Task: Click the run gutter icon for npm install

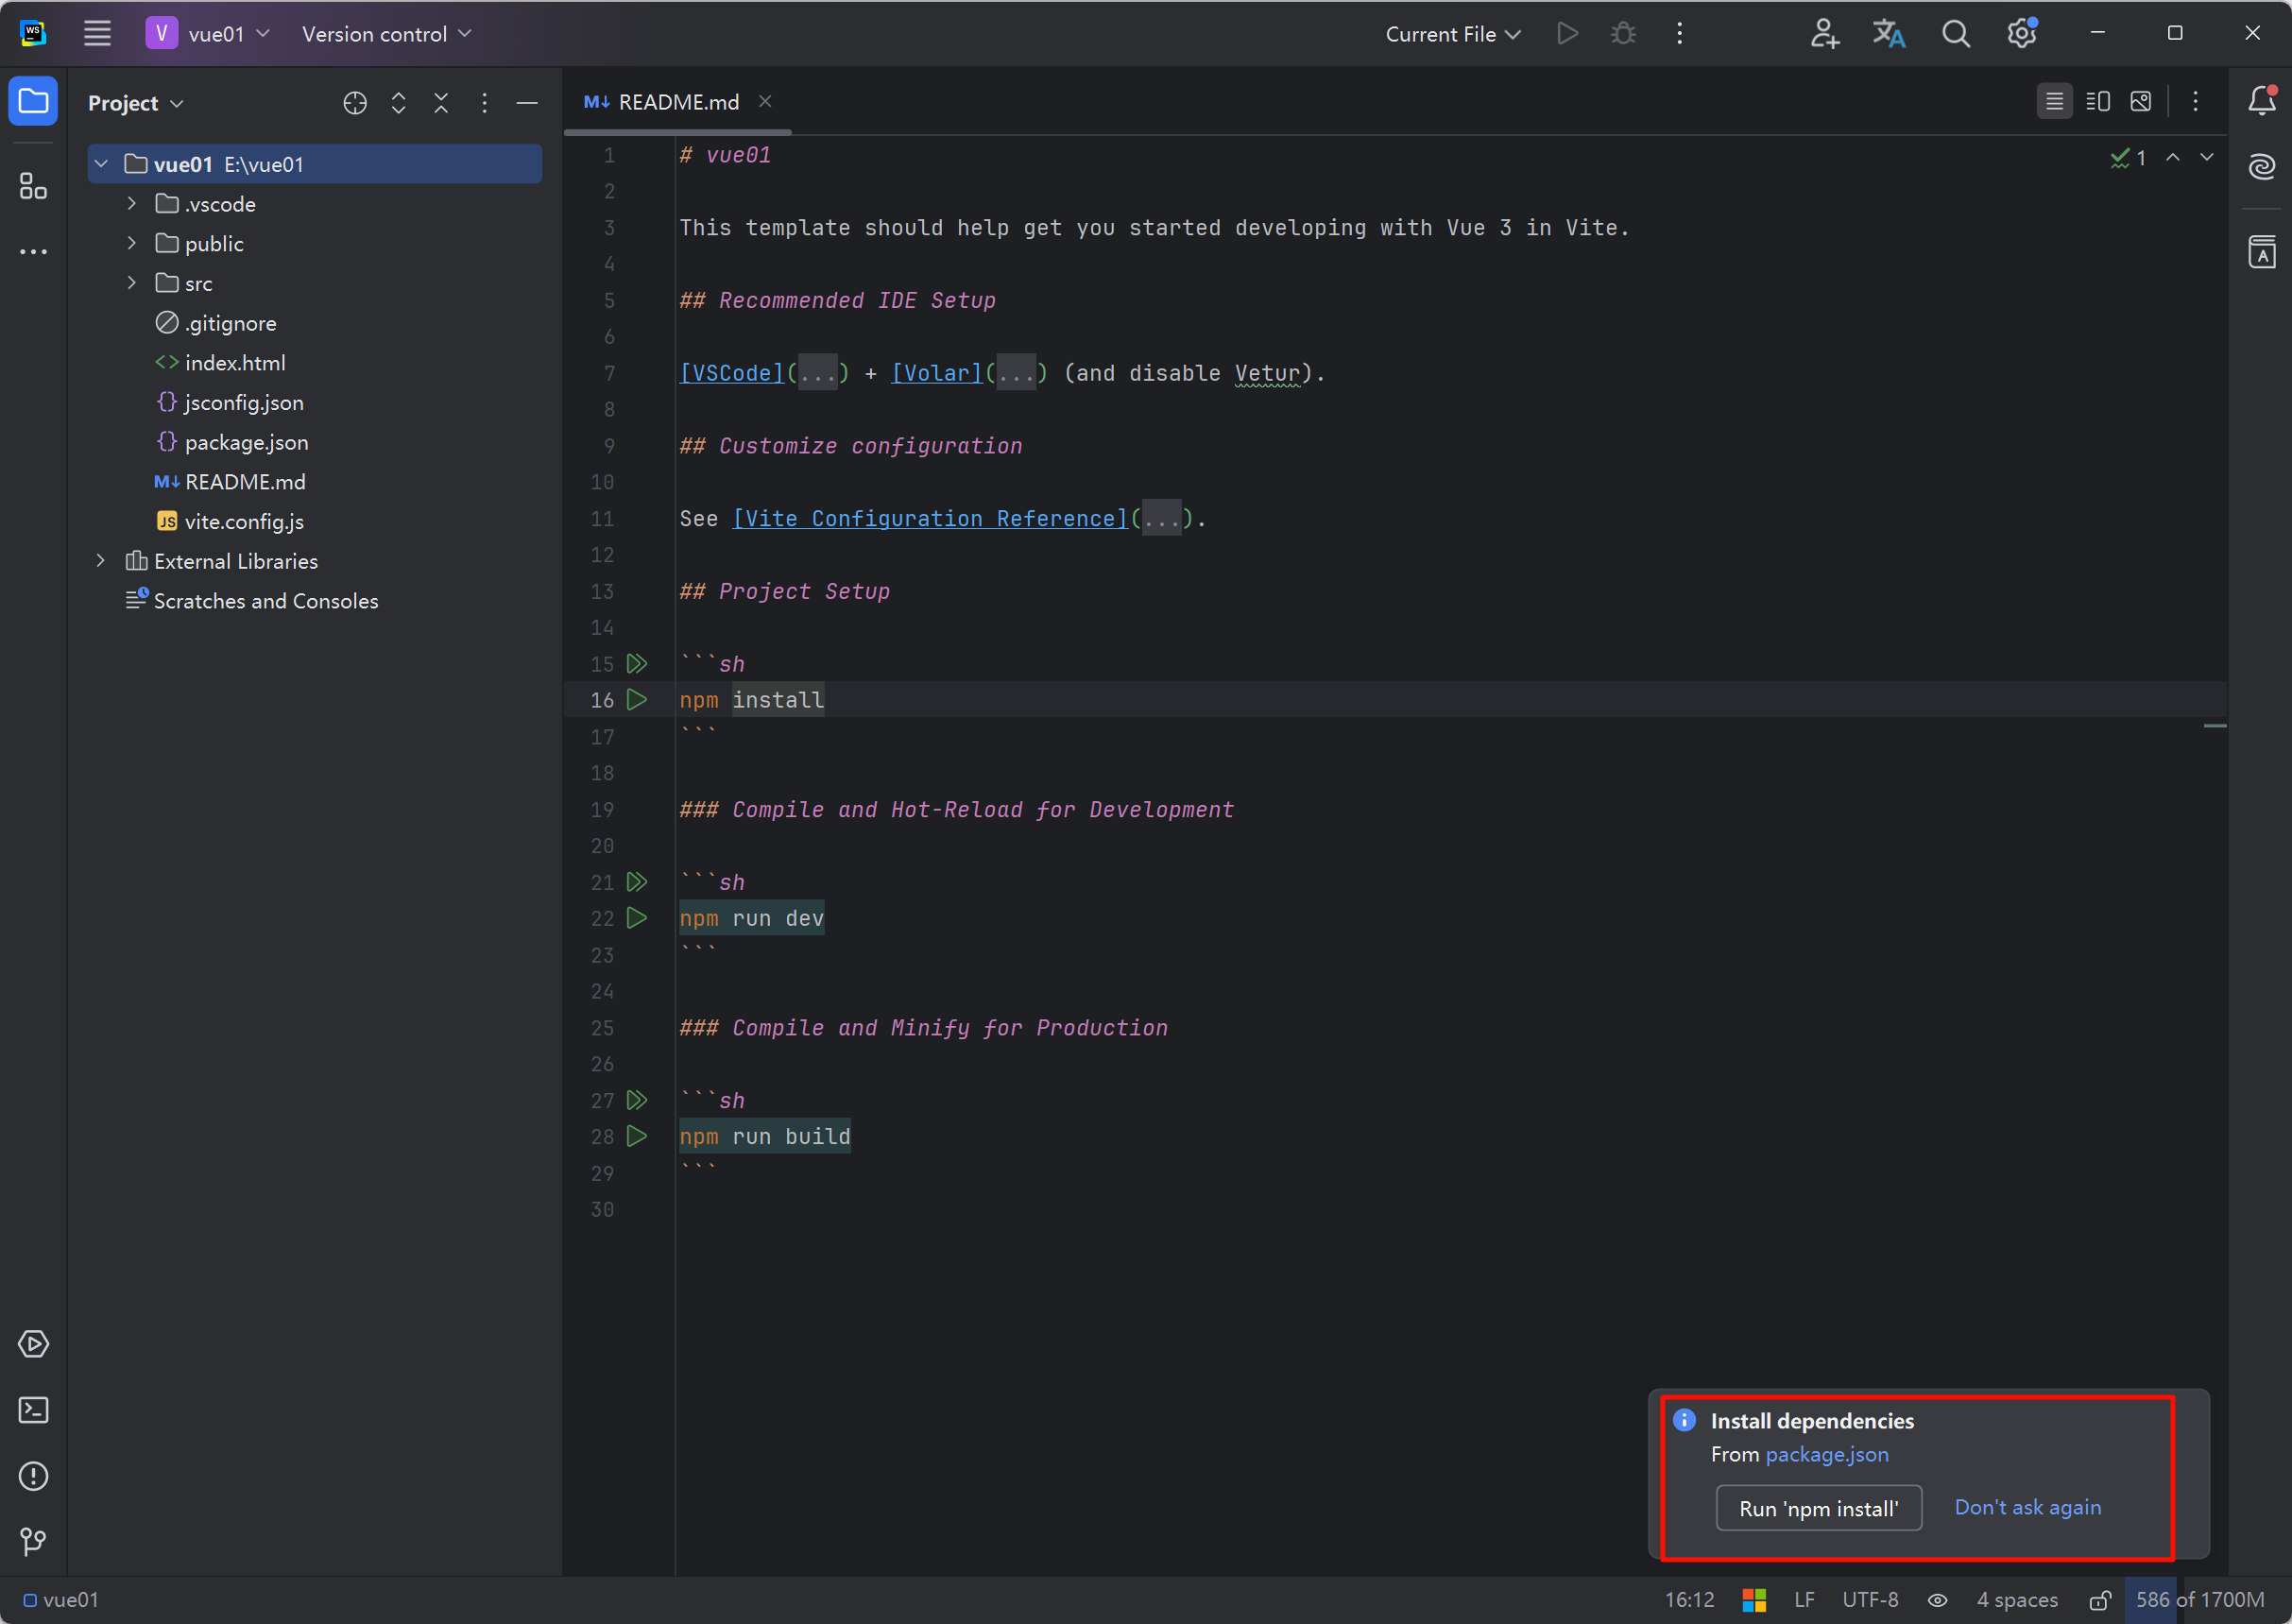Action: (x=636, y=700)
